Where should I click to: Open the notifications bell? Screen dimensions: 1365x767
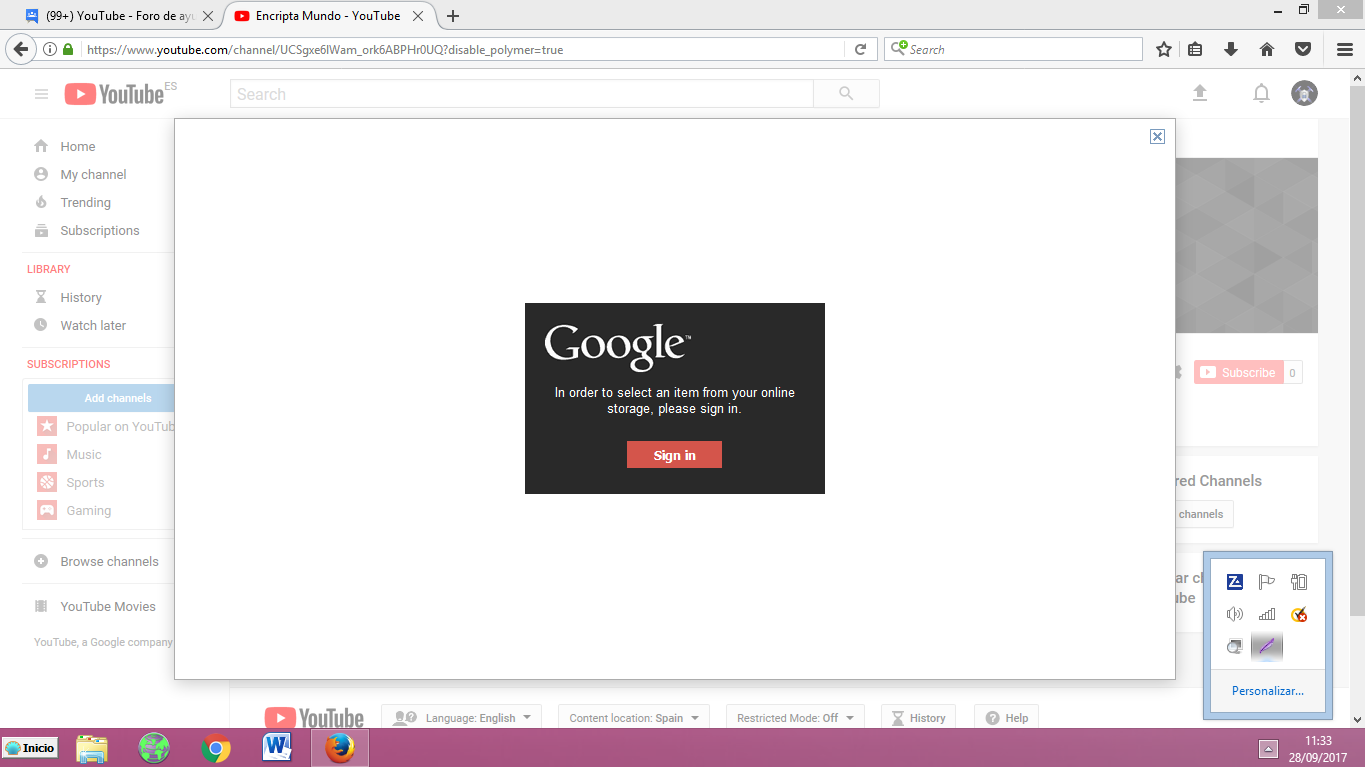click(x=1261, y=93)
